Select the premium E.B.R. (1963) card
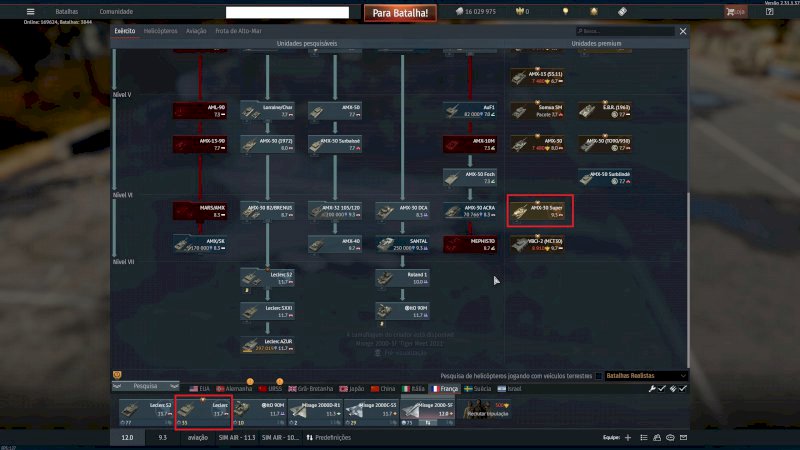Screen dimensions: 800x450 [x=605, y=111]
